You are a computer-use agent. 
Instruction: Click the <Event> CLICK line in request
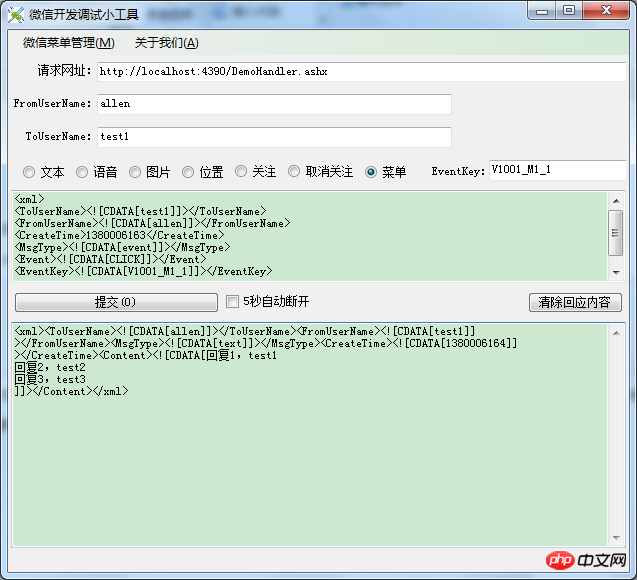tap(110, 260)
